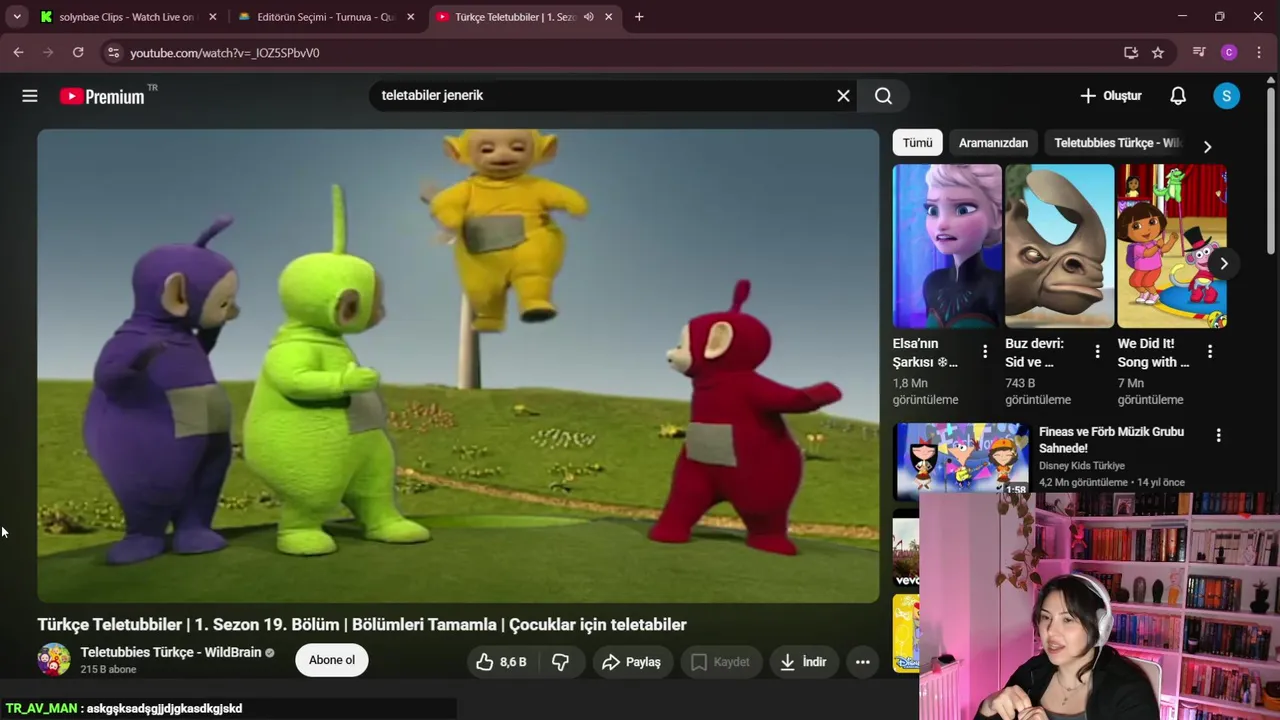Image resolution: width=1280 pixels, height=720 pixels.
Task: Open Disney Kids Türkiye channel name
Action: (1082, 466)
